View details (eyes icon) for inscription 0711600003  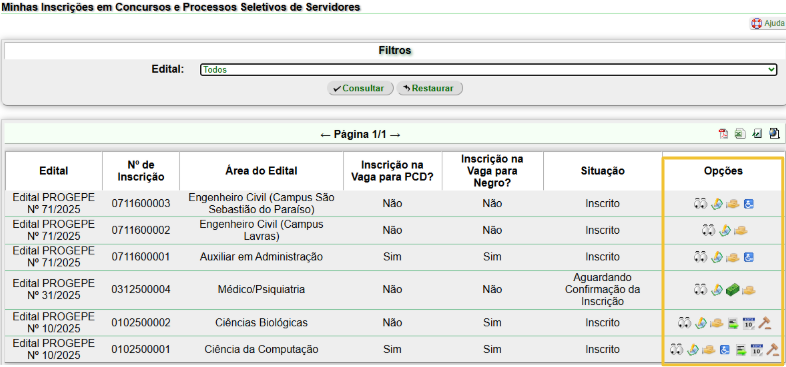pyautogui.click(x=700, y=204)
